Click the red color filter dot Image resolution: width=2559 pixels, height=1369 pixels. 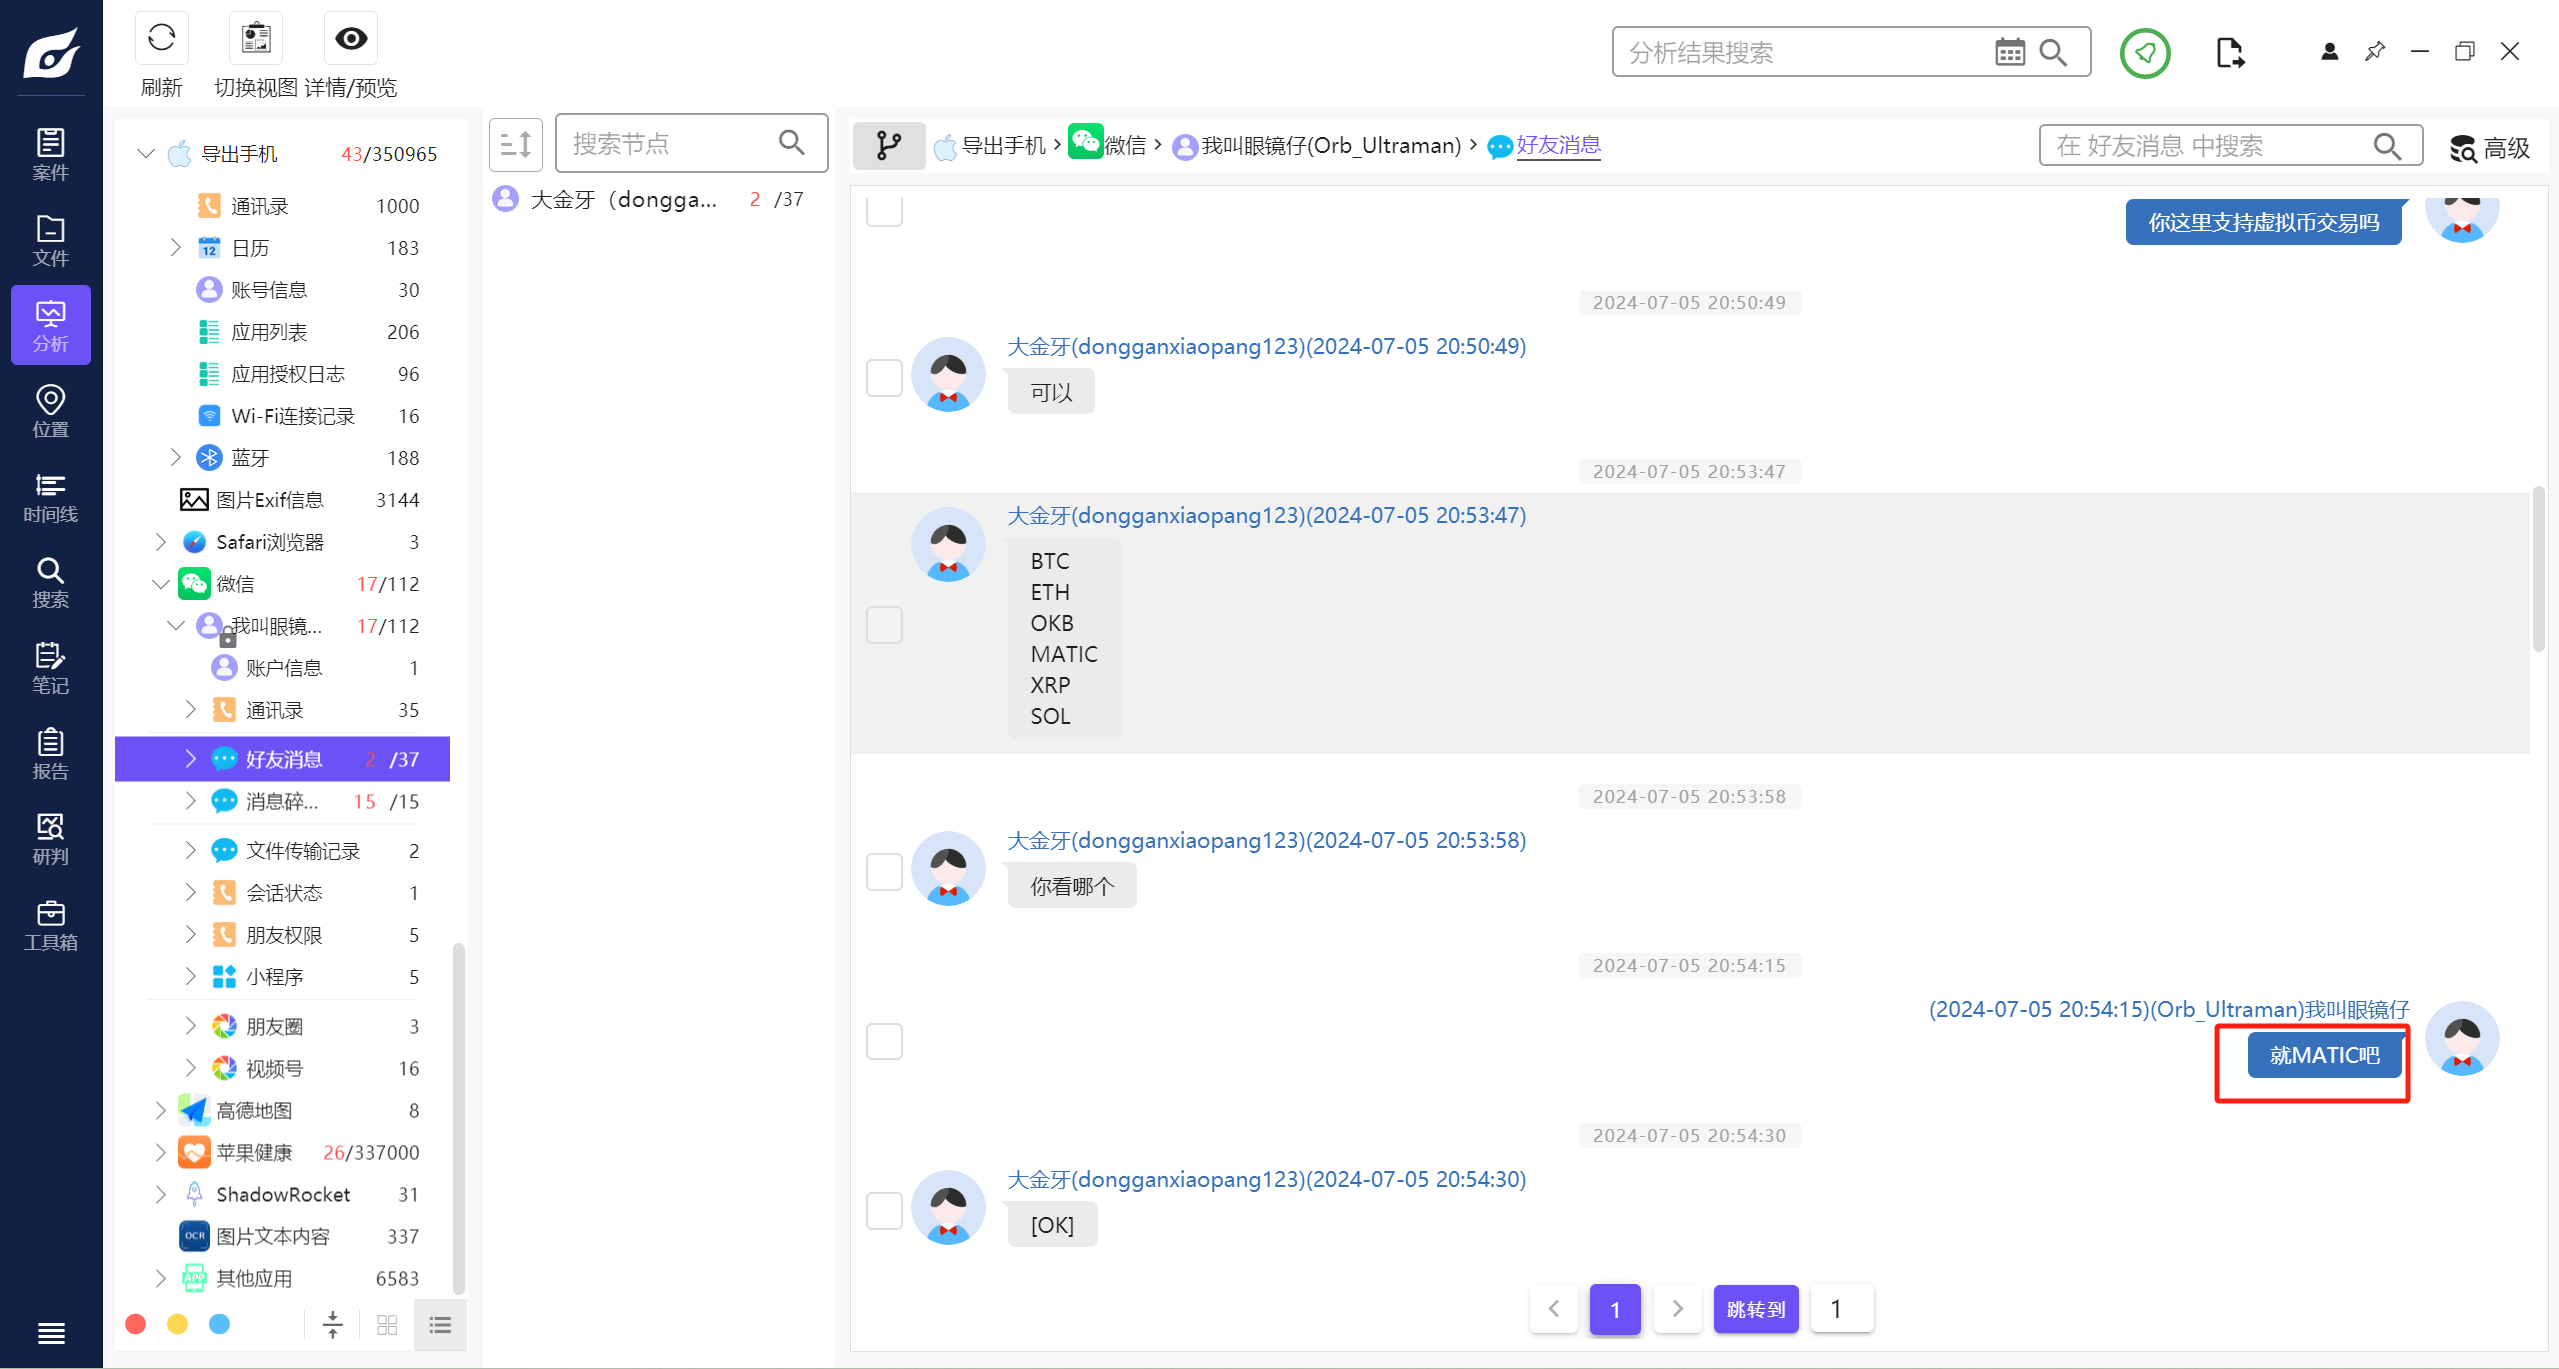pos(136,1324)
